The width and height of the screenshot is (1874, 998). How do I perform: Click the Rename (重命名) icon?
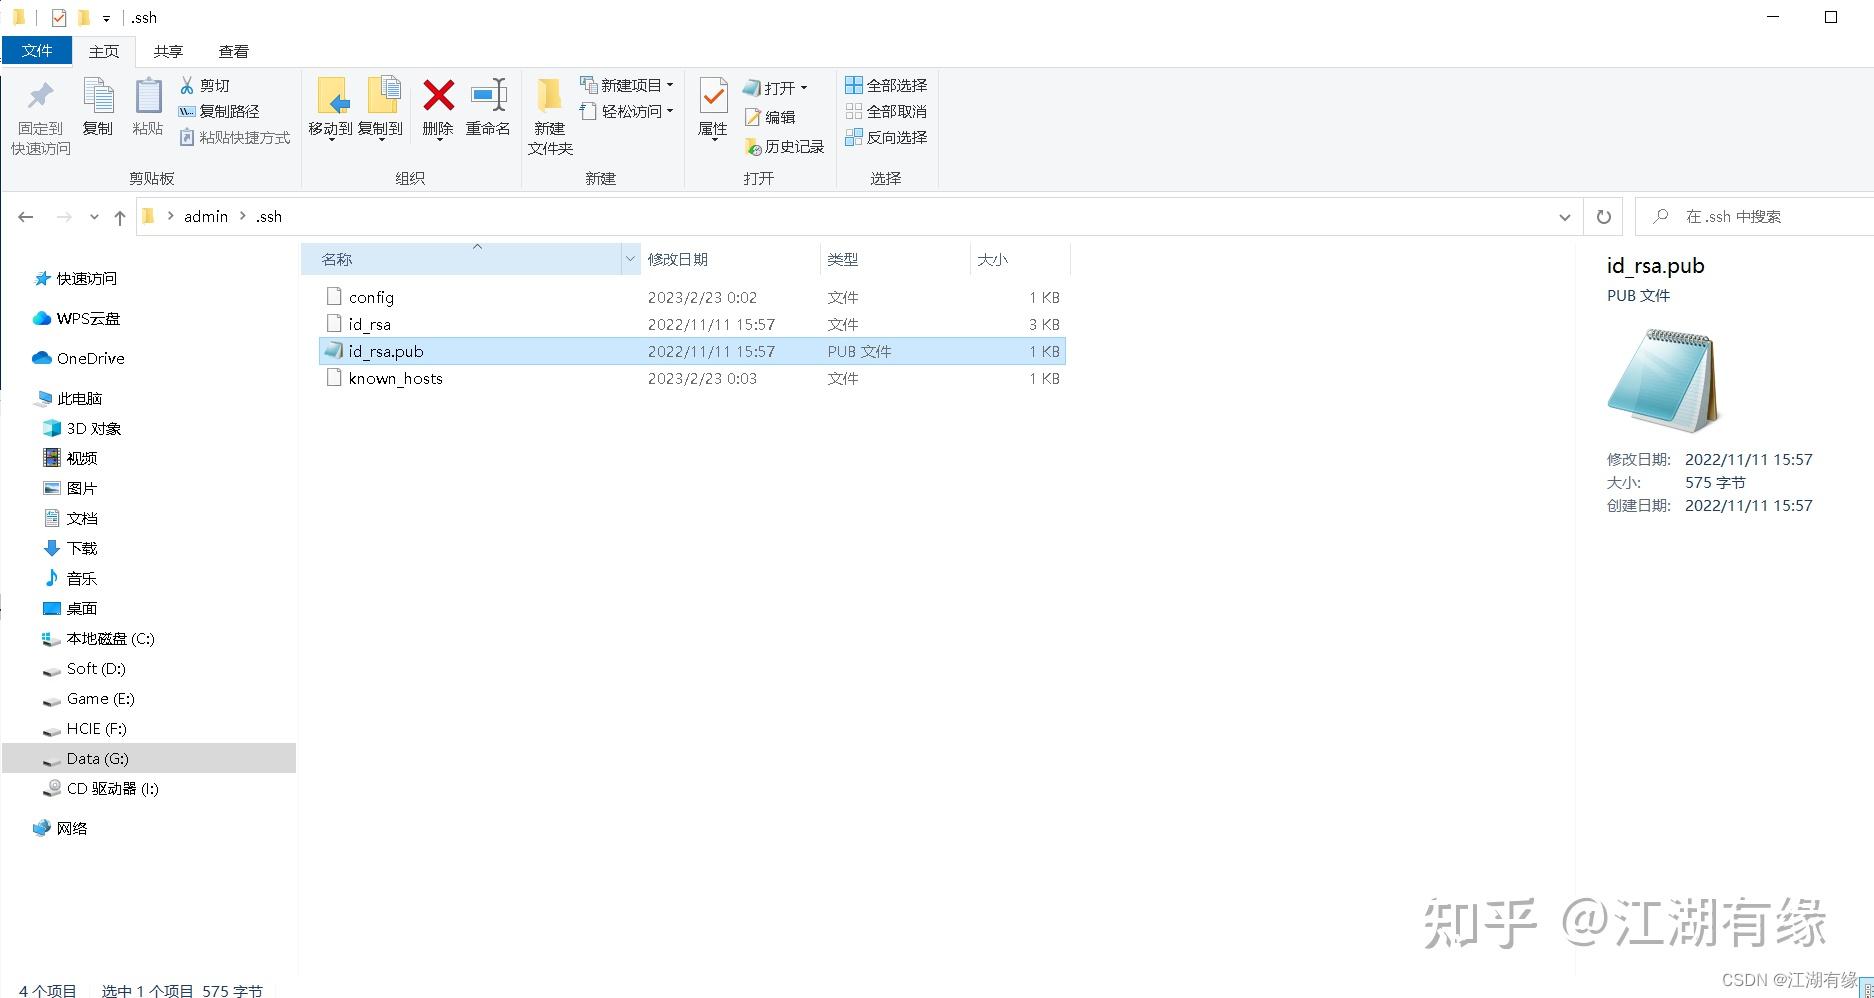point(489,95)
